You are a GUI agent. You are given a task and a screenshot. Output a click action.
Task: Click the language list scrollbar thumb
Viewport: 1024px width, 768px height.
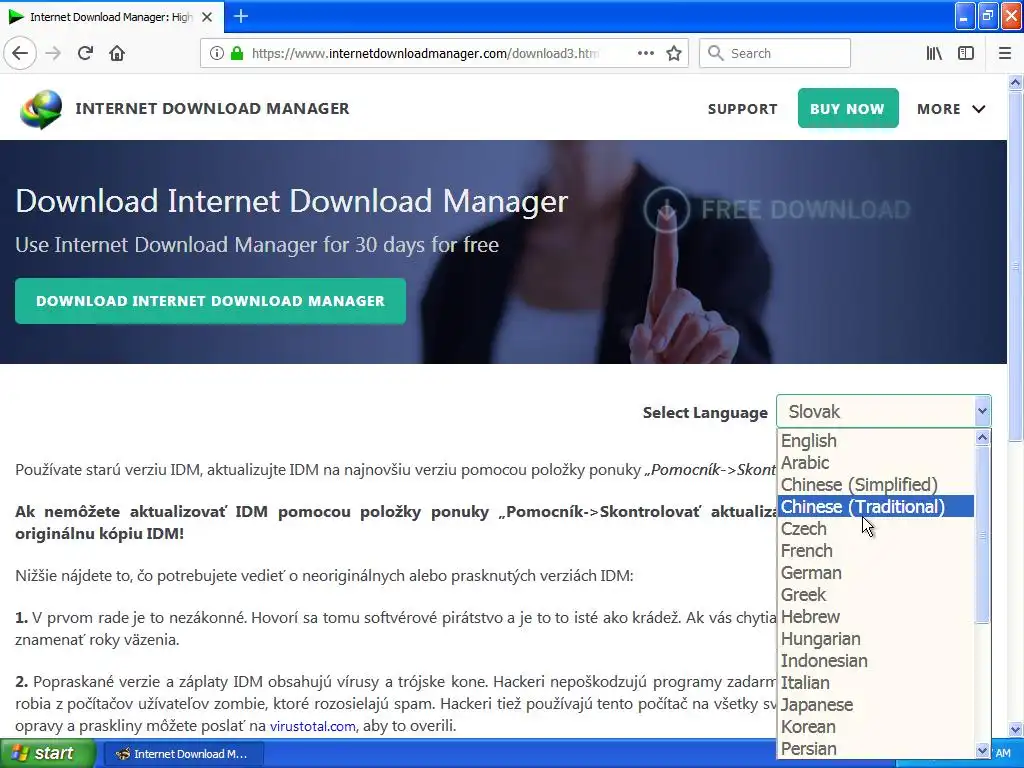tap(982, 536)
